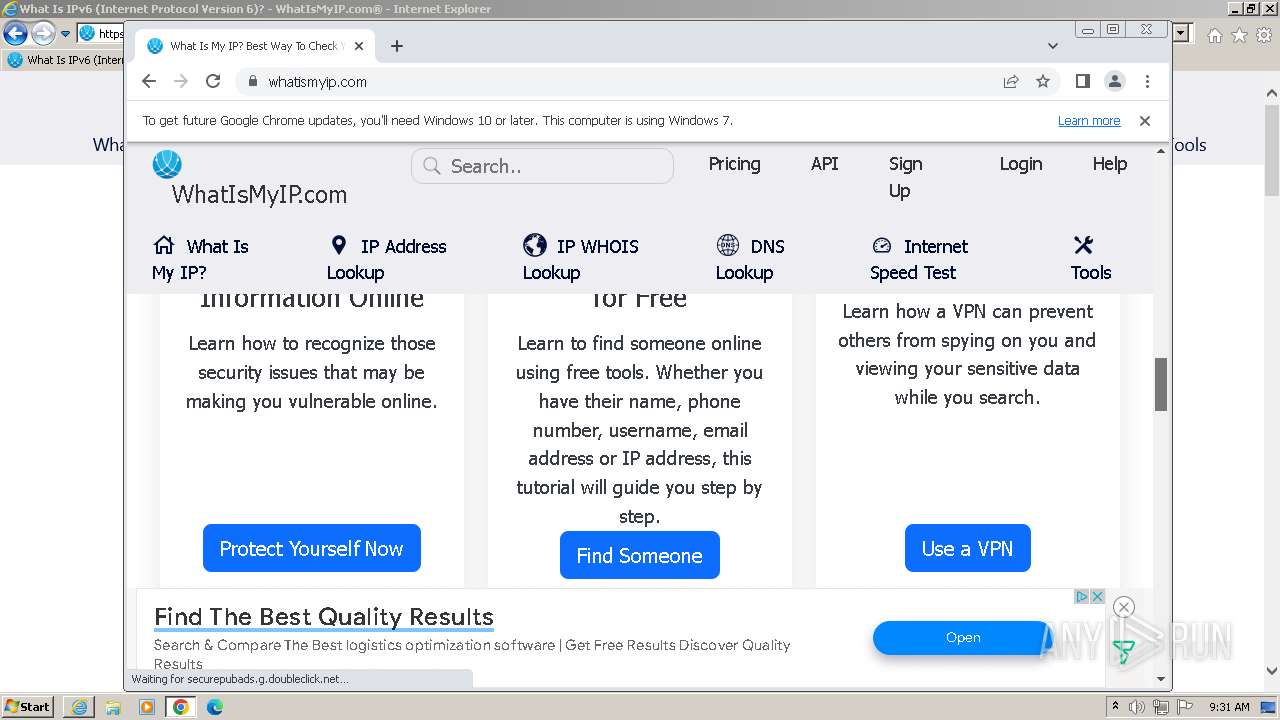Click the Chrome page vertical scrollbar thumb
This screenshot has width=1280, height=720.
(1161, 384)
